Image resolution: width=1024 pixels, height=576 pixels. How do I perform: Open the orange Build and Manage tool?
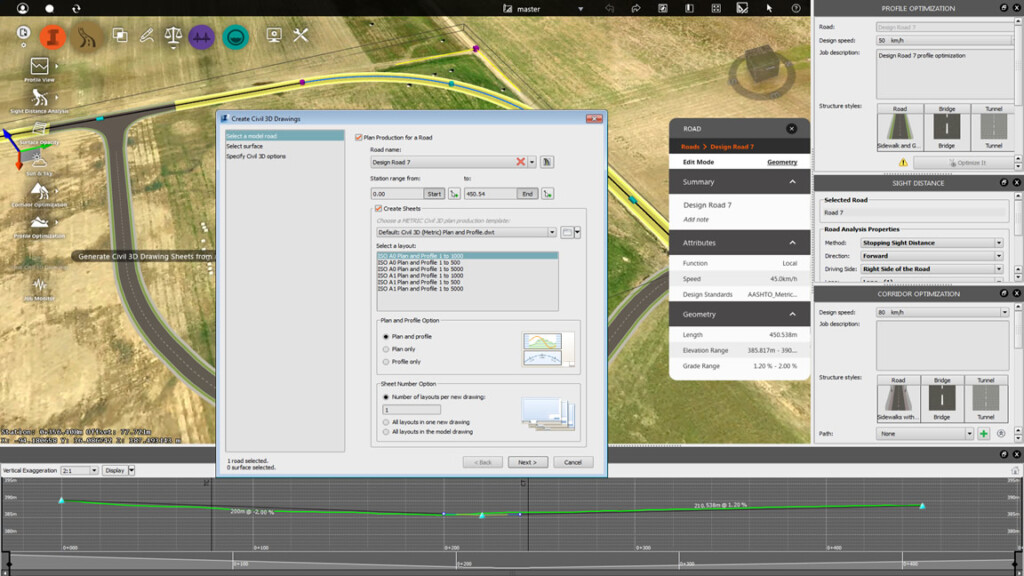tap(53, 37)
